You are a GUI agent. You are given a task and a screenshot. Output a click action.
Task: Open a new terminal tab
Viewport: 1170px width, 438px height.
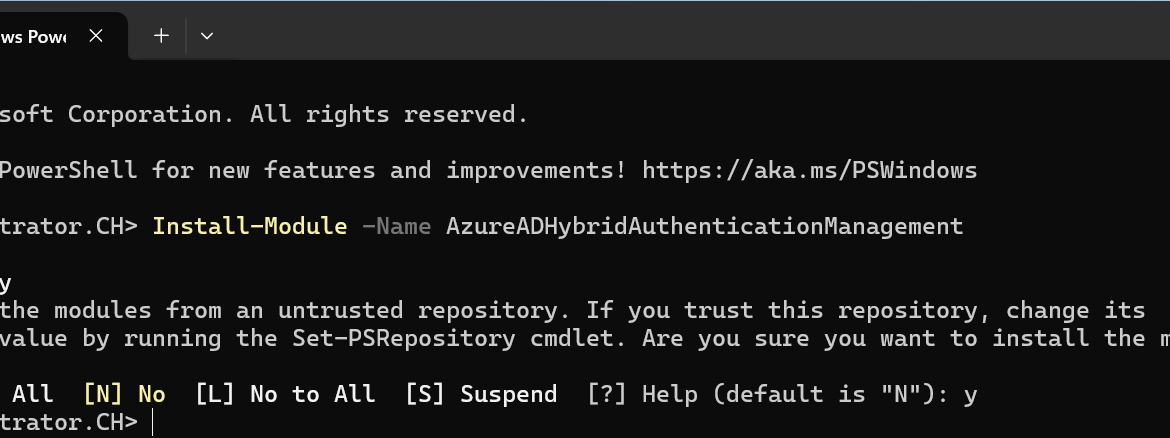pos(161,36)
